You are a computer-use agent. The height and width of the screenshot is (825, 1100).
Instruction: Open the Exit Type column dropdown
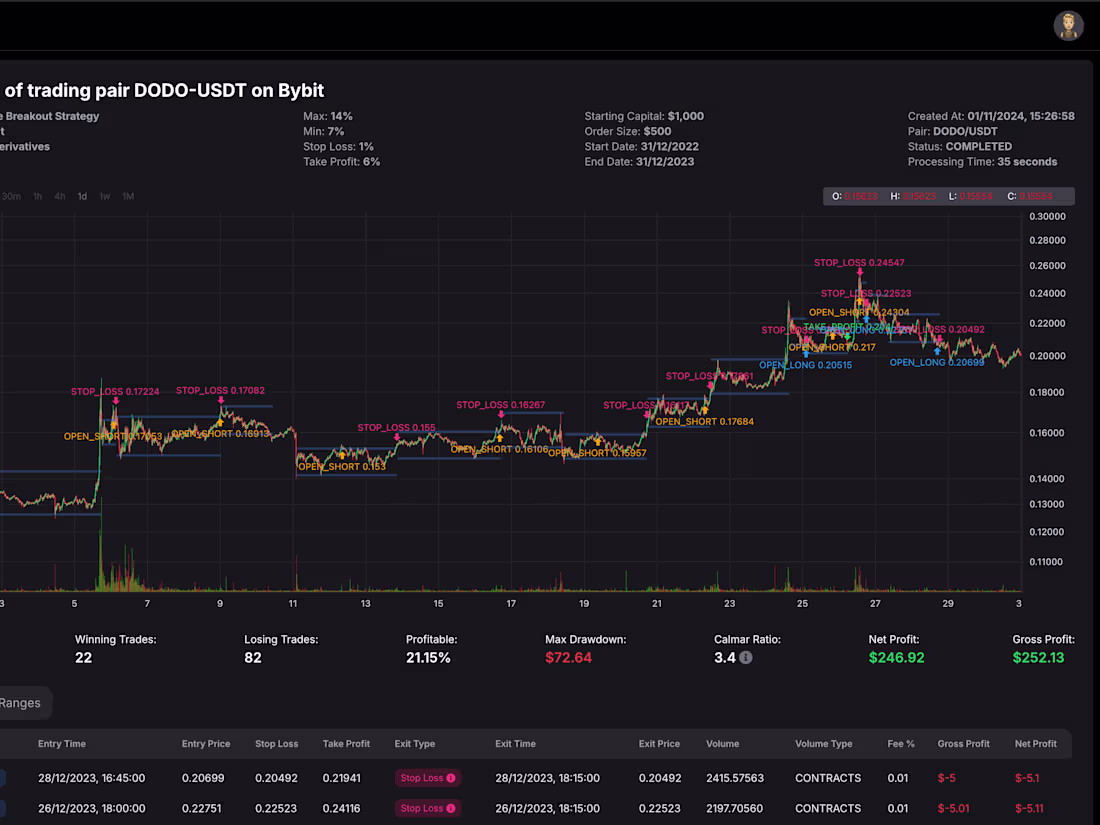click(x=414, y=744)
